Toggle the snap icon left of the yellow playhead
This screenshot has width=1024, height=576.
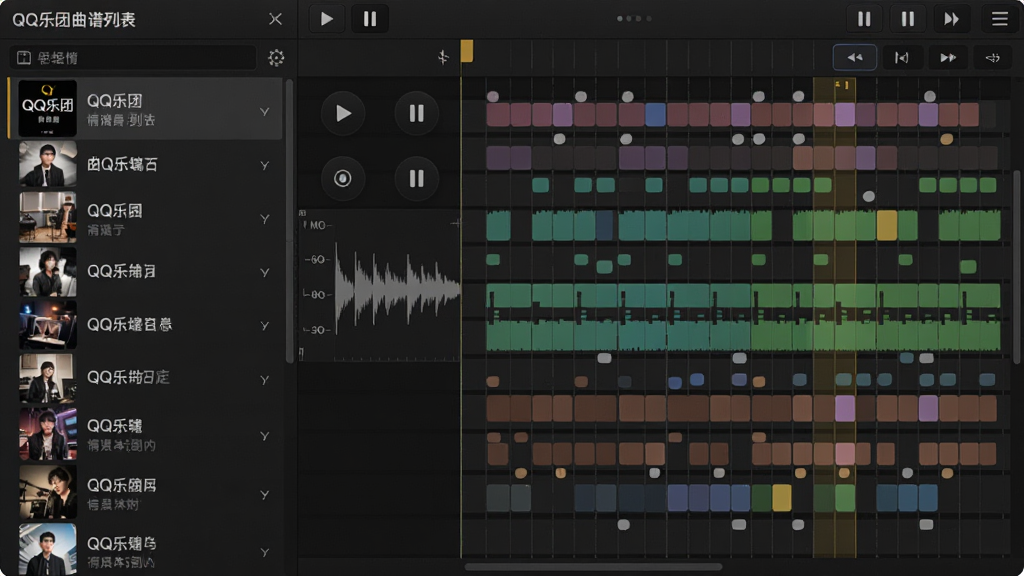[x=443, y=57]
